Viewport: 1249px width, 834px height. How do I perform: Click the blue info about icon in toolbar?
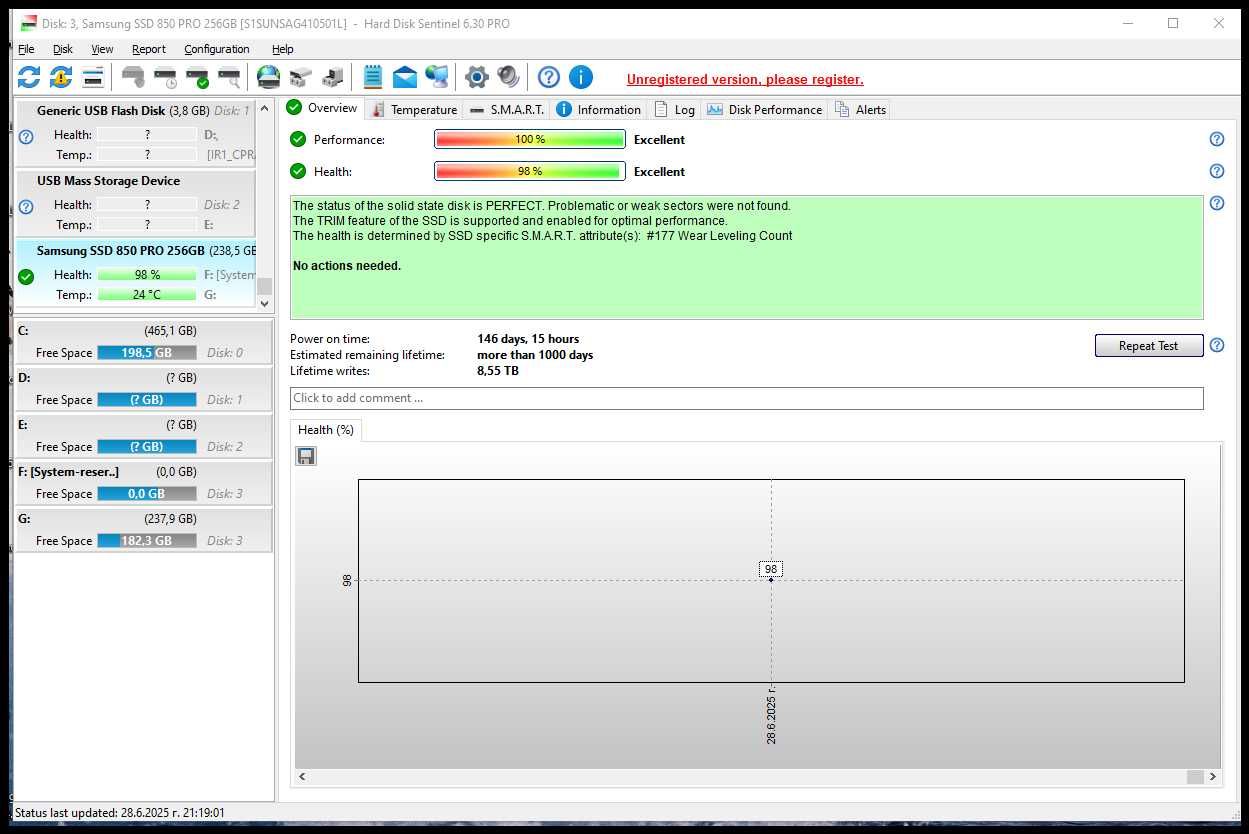[x=580, y=77]
